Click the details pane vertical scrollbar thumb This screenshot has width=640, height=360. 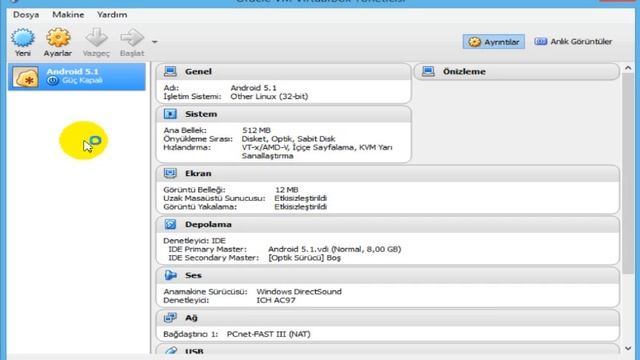point(628,173)
